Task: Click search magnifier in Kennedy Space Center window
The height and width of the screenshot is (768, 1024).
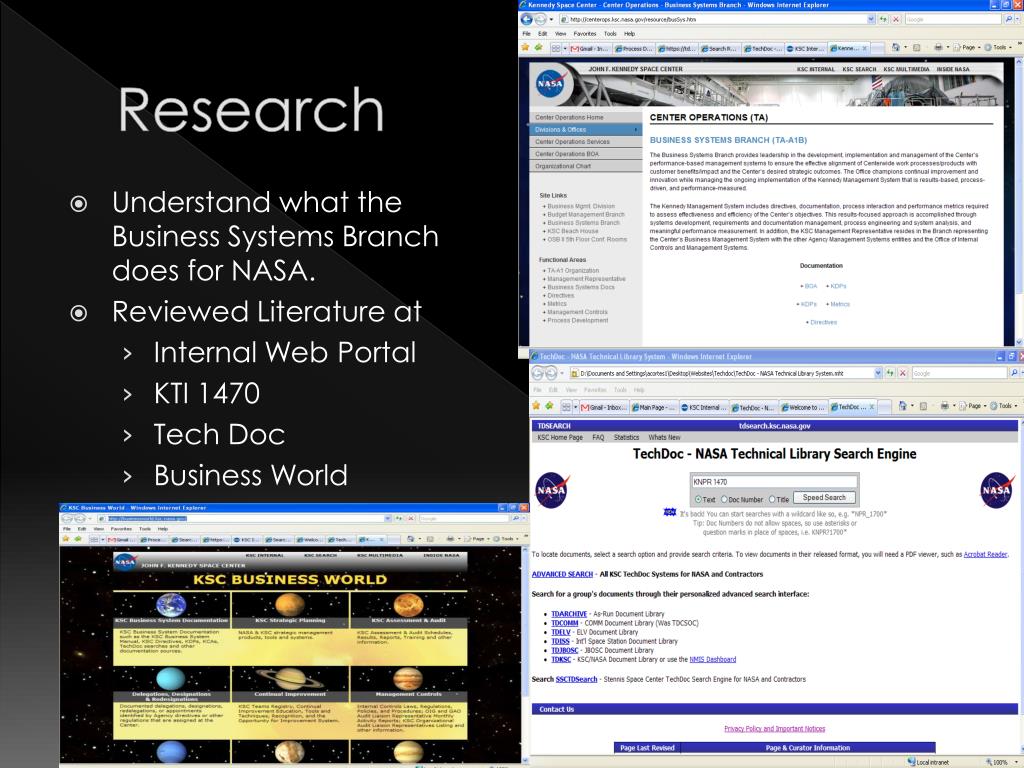Action: (1008, 20)
